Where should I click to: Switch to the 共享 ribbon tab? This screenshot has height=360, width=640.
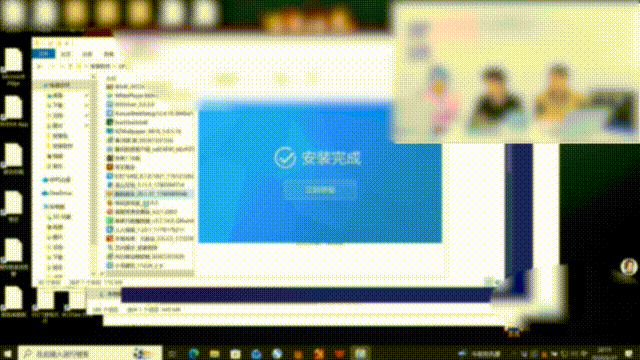[x=87, y=54]
